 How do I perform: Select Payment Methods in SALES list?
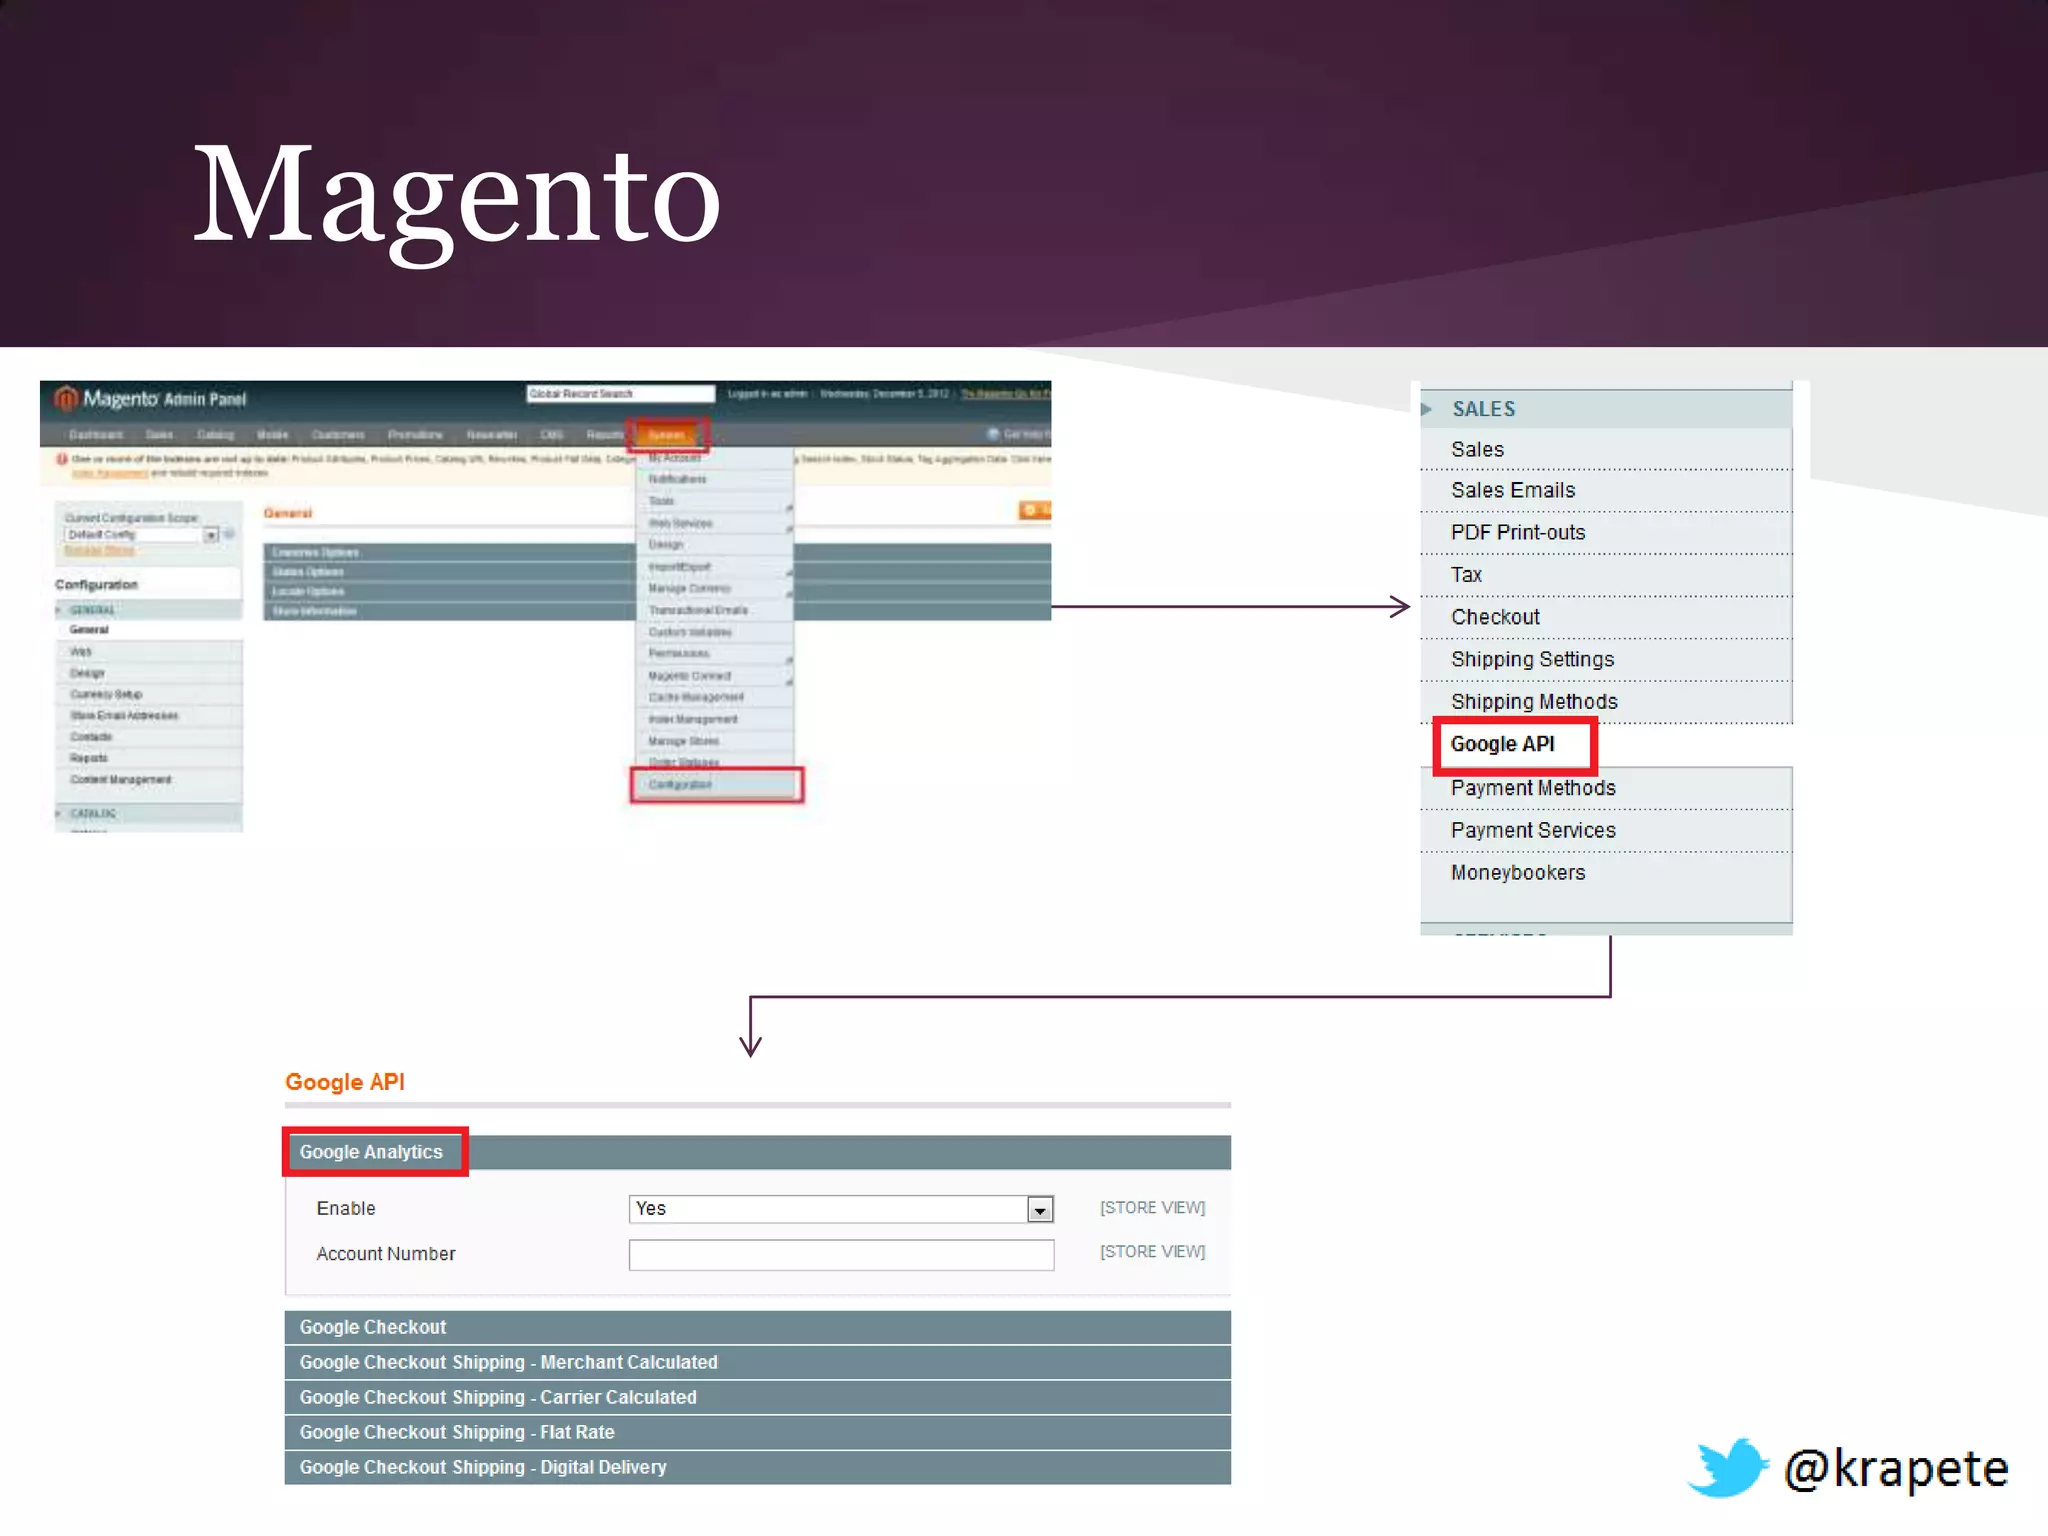click(x=1606, y=788)
